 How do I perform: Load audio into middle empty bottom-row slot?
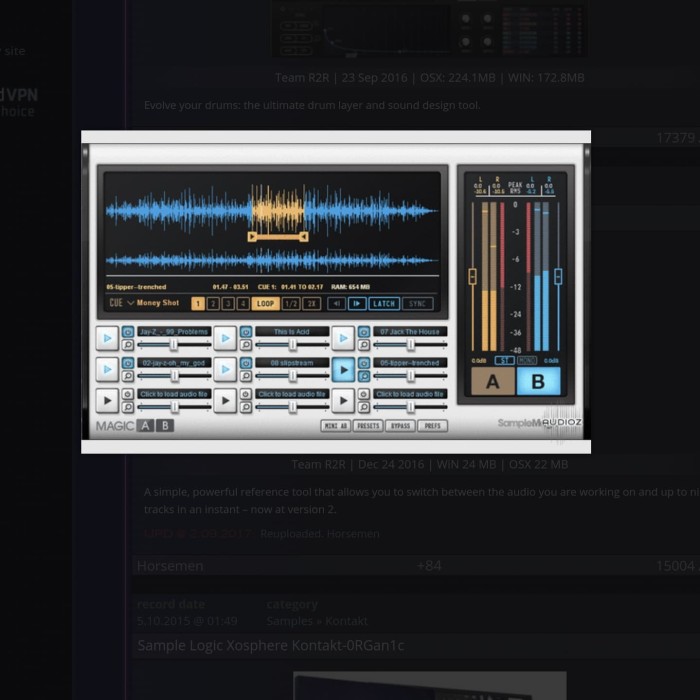[292, 394]
